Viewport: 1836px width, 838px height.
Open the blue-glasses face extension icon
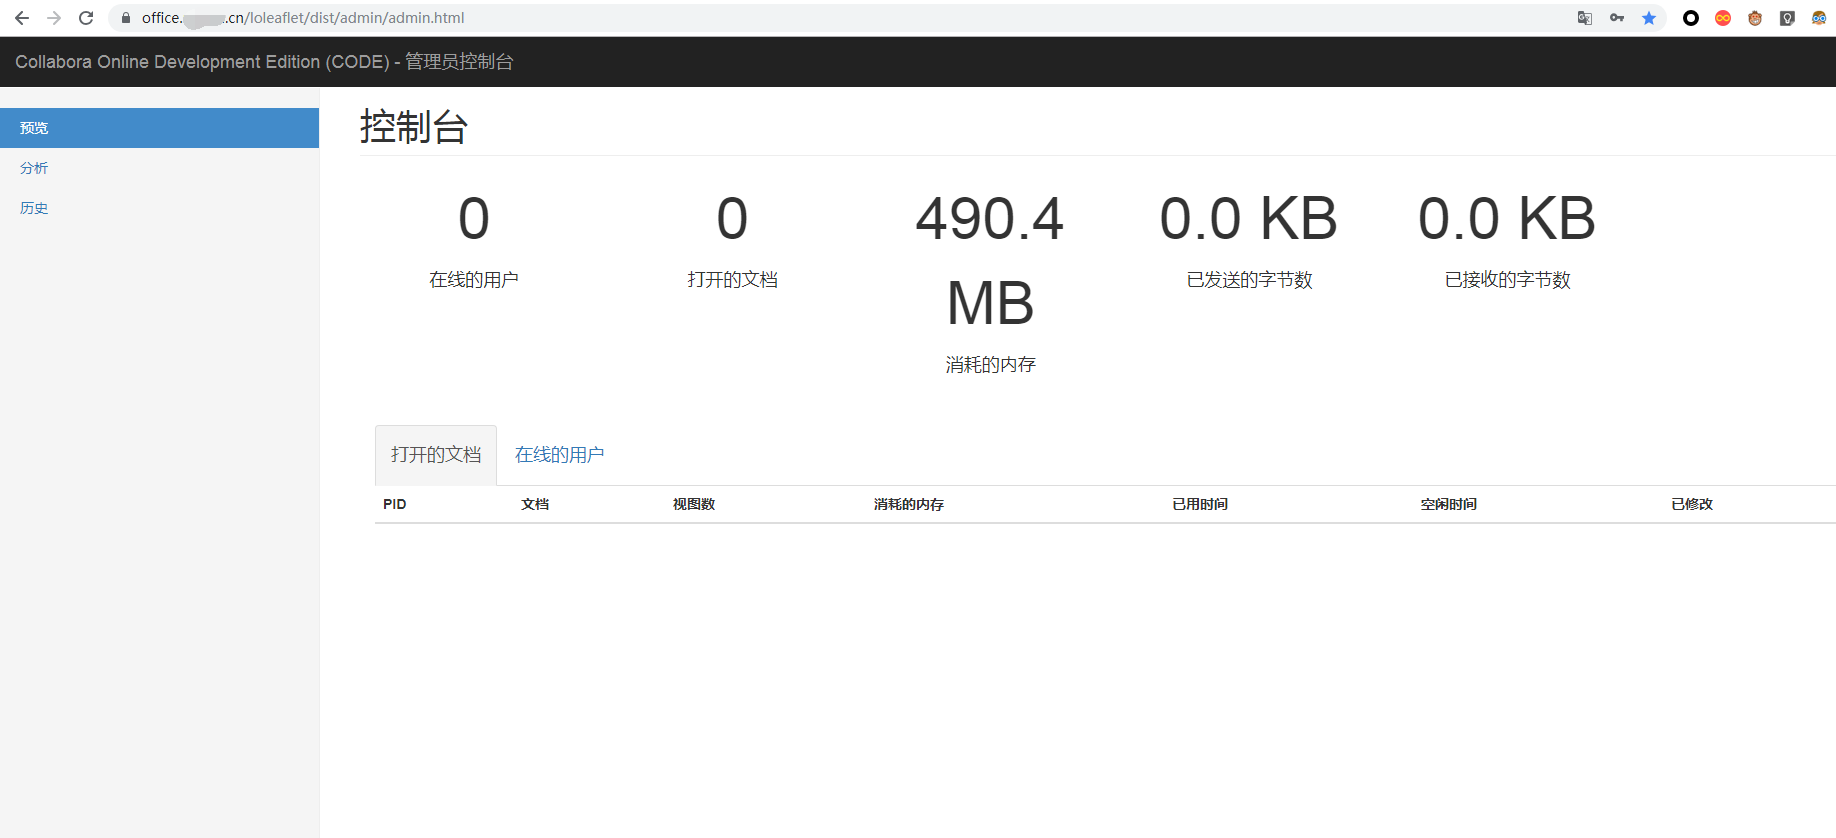pyautogui.click(x=1819, y=18)
